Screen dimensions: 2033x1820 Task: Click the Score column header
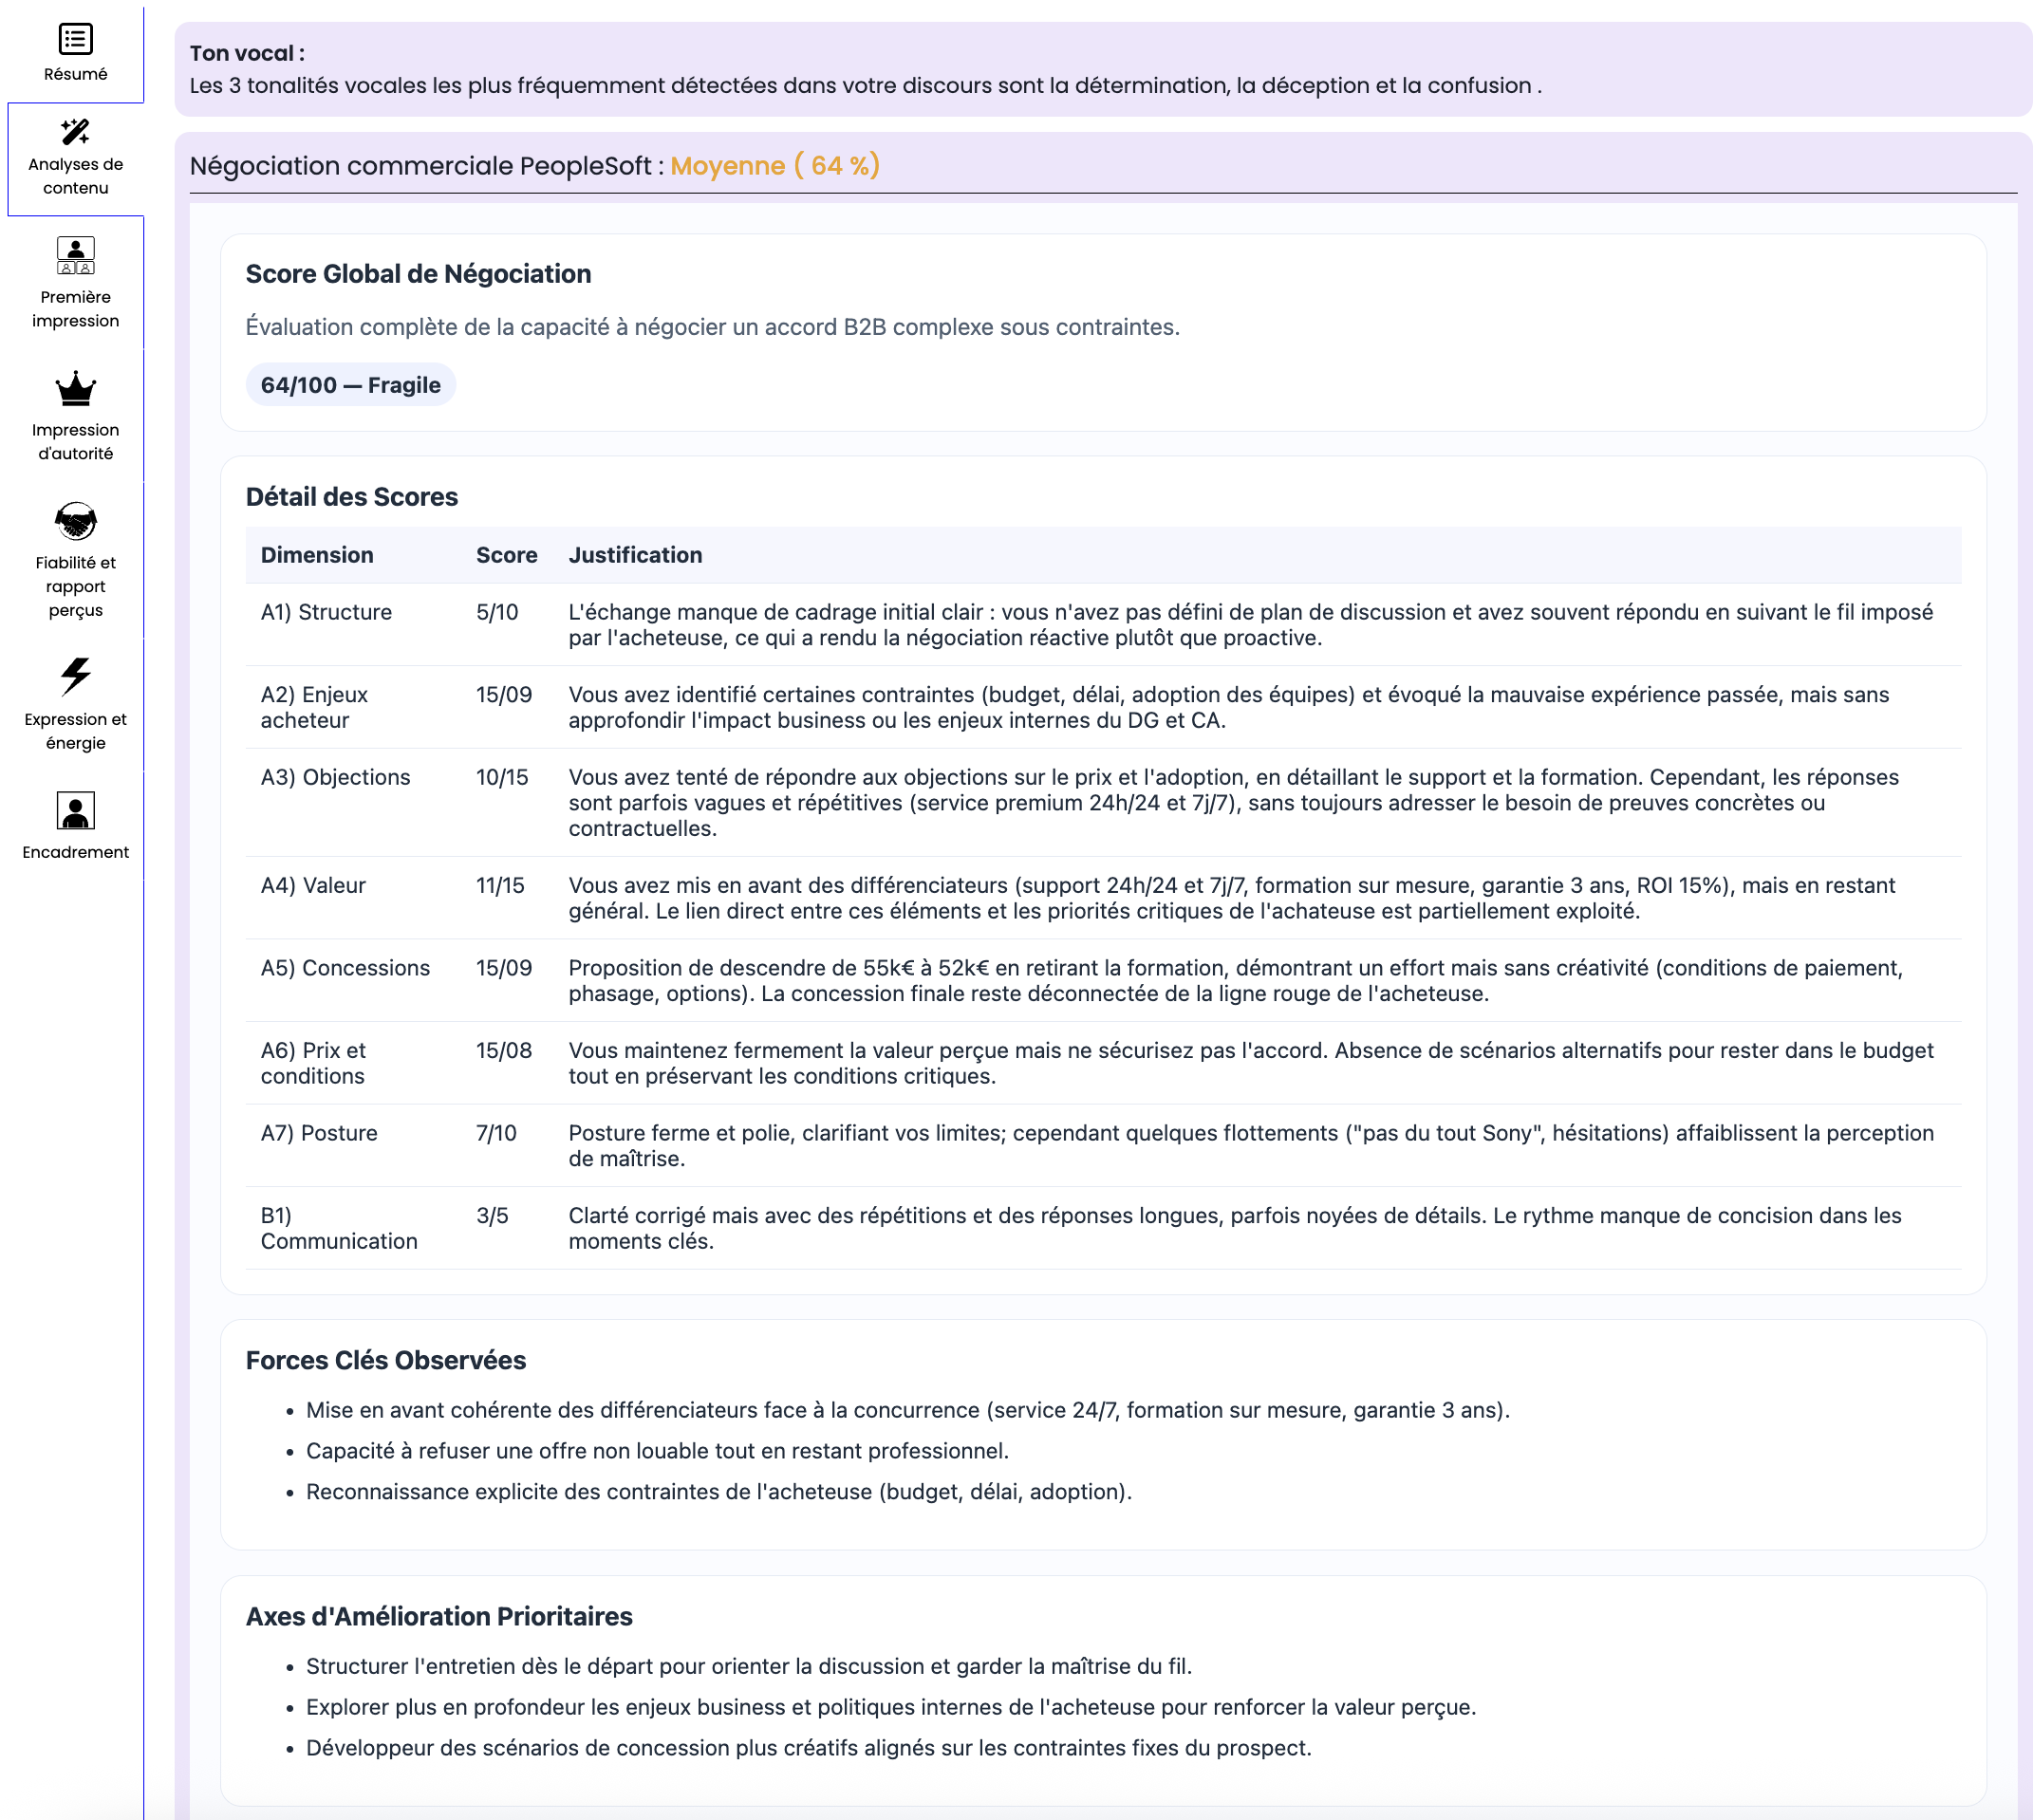[x=506, y=555]
